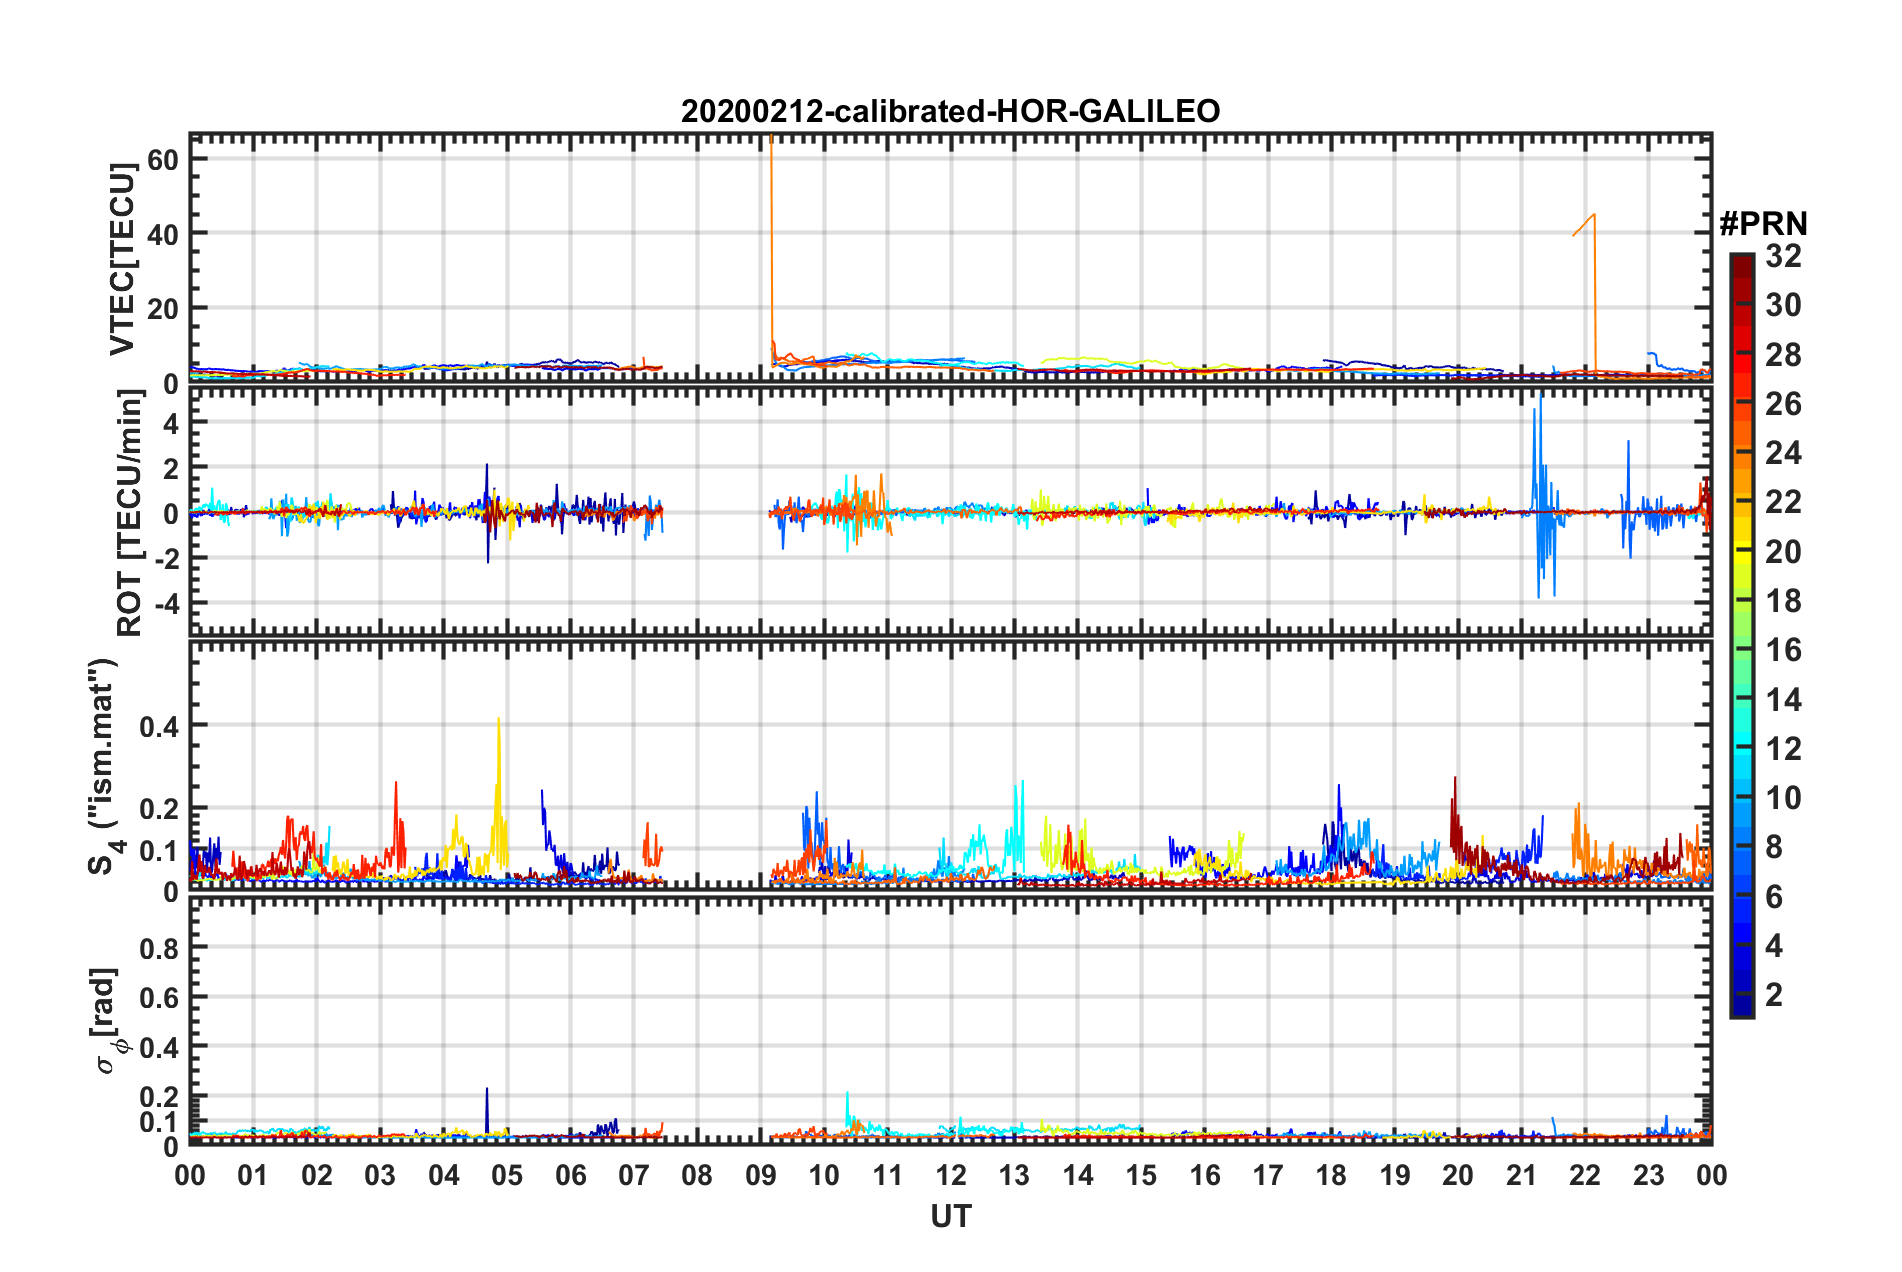Click the orange VTEC ramp near 22 UT
The image size is (1902, 1272).
click(x=1584, y=225)
